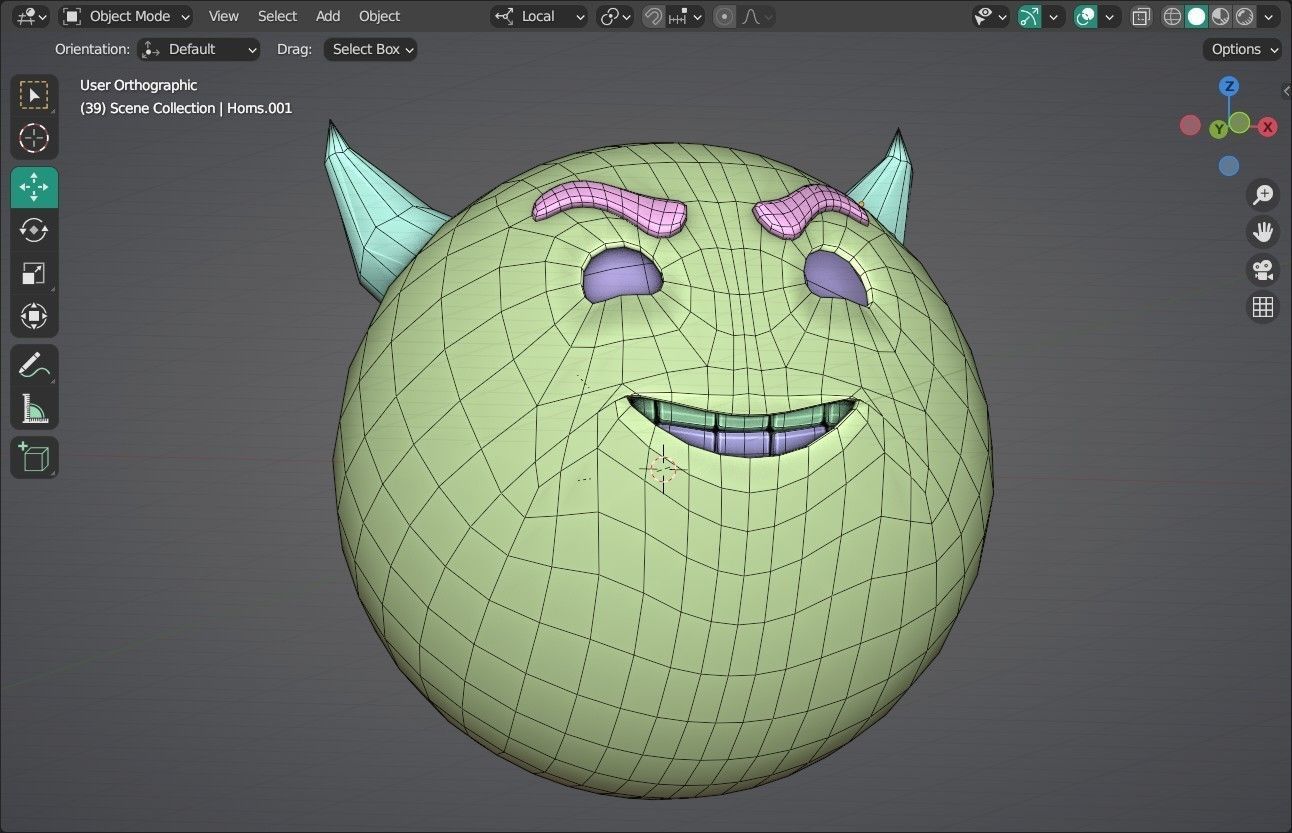Select the Scale tool
Viewport: 1292px width, 833px height.
point(34,273)
